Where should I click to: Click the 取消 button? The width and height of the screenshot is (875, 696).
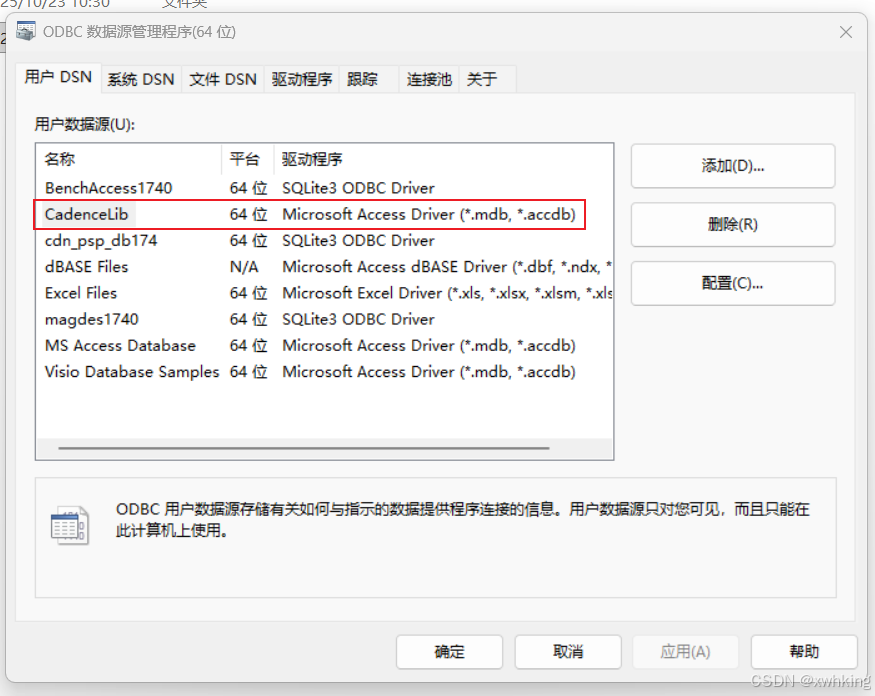pyautogui.click(x=568, y=651)
